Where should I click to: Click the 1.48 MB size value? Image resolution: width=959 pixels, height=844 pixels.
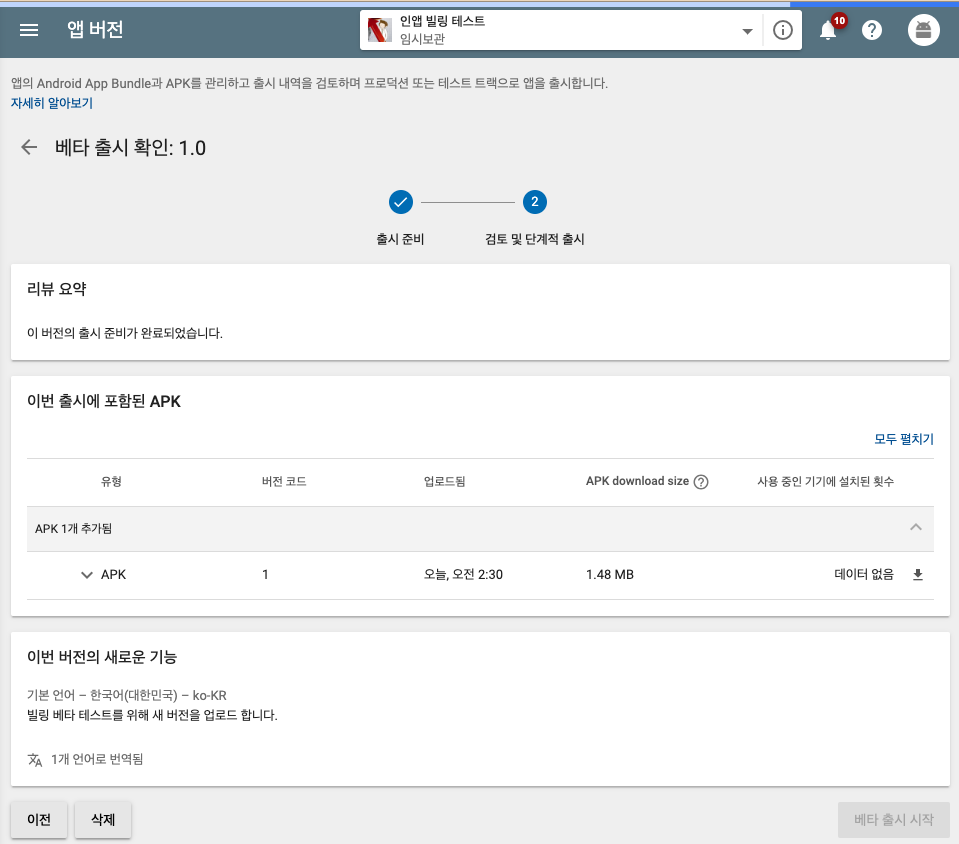pyautogui.click(x=610, y=574)
